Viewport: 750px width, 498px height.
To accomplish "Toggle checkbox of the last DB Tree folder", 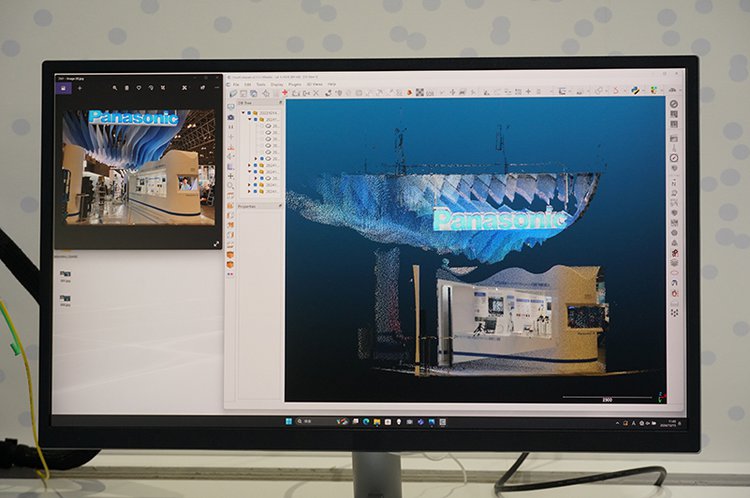I will (x=255, y=191).
